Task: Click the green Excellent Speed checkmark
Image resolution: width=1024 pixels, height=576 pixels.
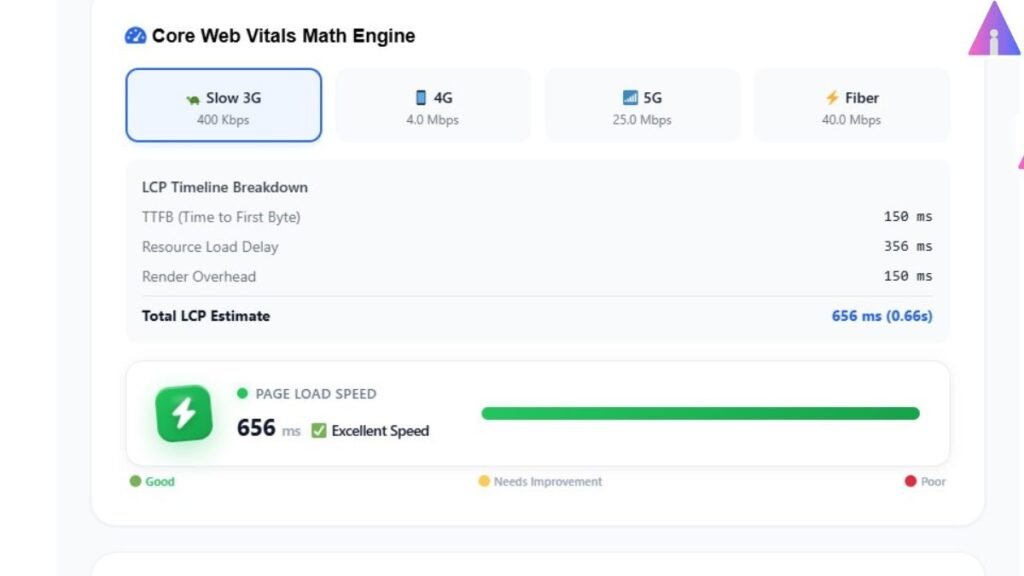Action: coord(319,431)
